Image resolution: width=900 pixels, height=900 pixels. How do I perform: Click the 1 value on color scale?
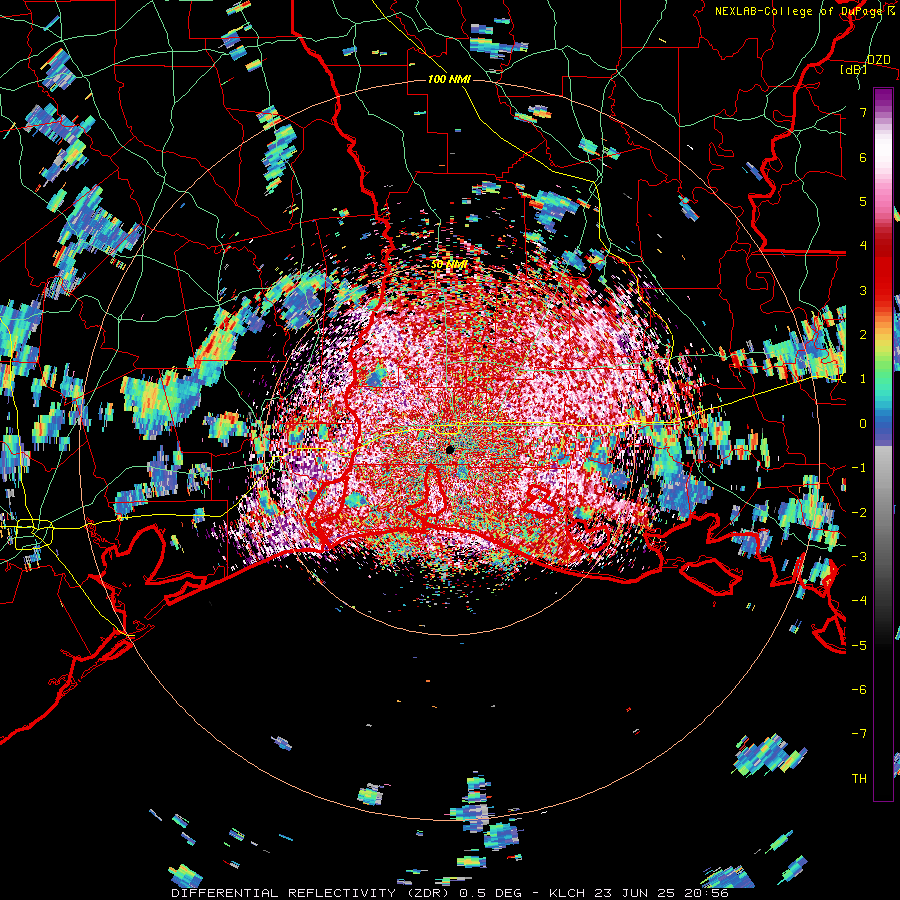863,379
